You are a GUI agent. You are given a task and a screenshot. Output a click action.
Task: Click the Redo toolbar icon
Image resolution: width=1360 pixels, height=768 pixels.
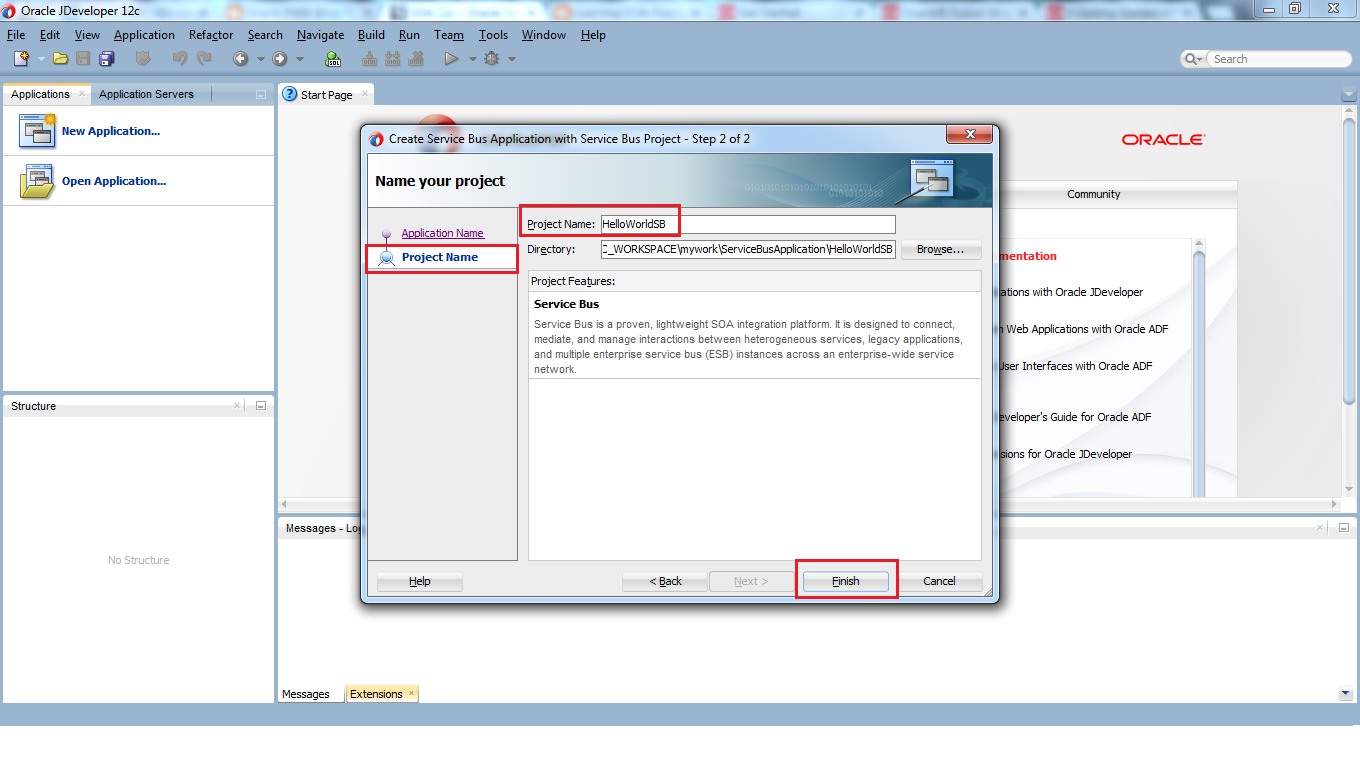[203, 59]
